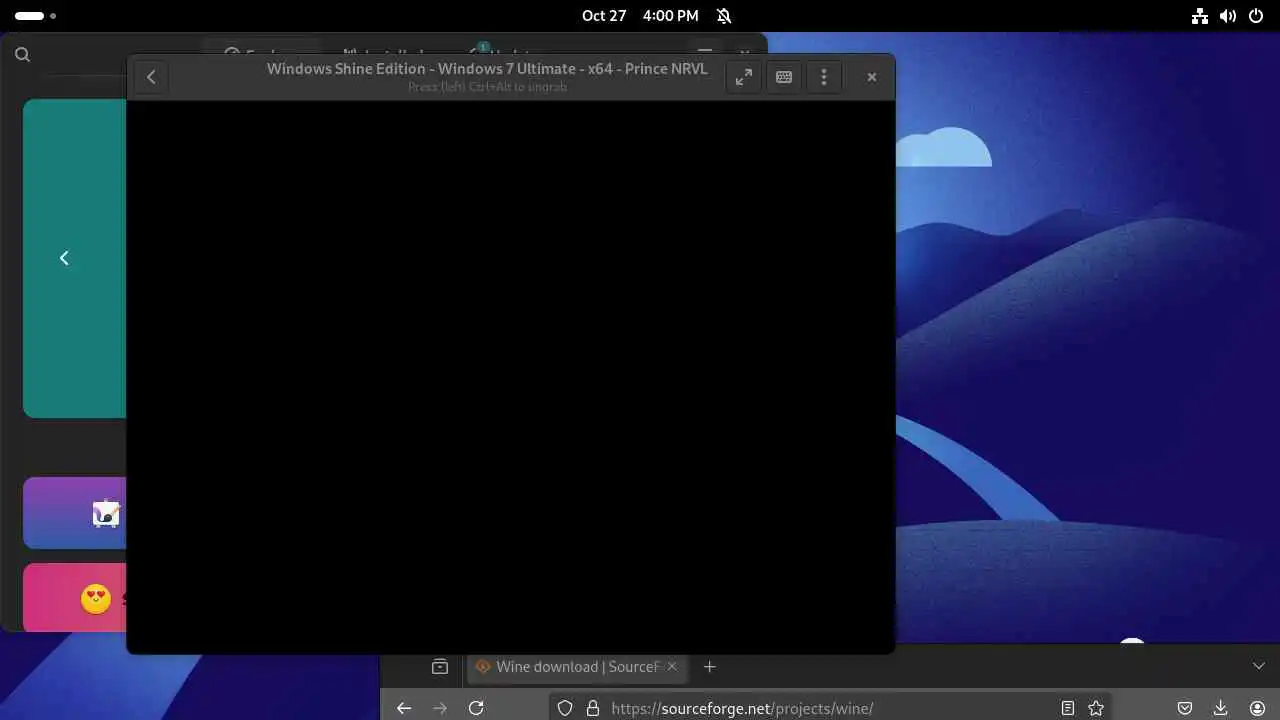Open the three-dot VM options menu

(824, 77)
